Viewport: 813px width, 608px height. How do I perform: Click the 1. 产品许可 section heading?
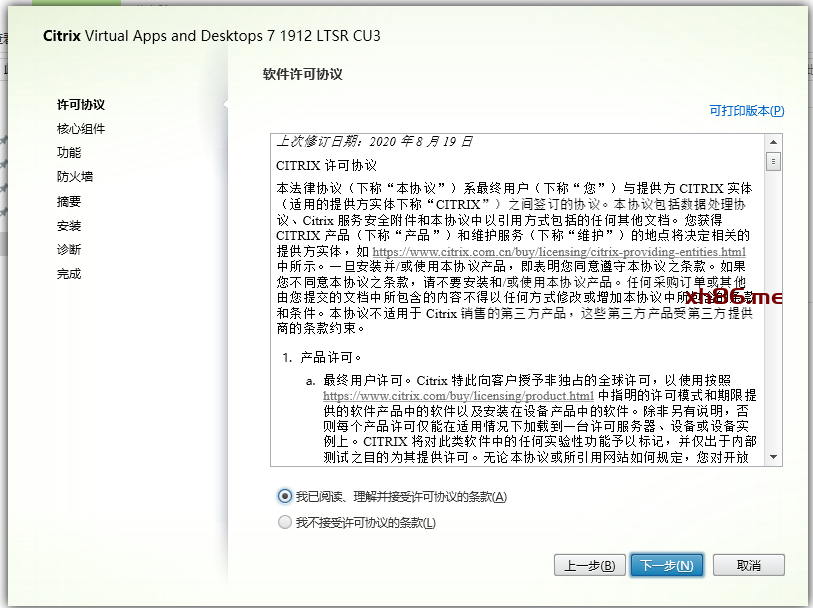click(321, 357)
